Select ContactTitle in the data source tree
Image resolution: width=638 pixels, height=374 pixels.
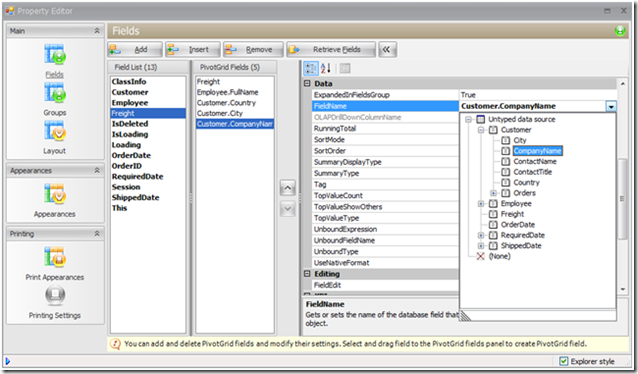click(533, 172)
